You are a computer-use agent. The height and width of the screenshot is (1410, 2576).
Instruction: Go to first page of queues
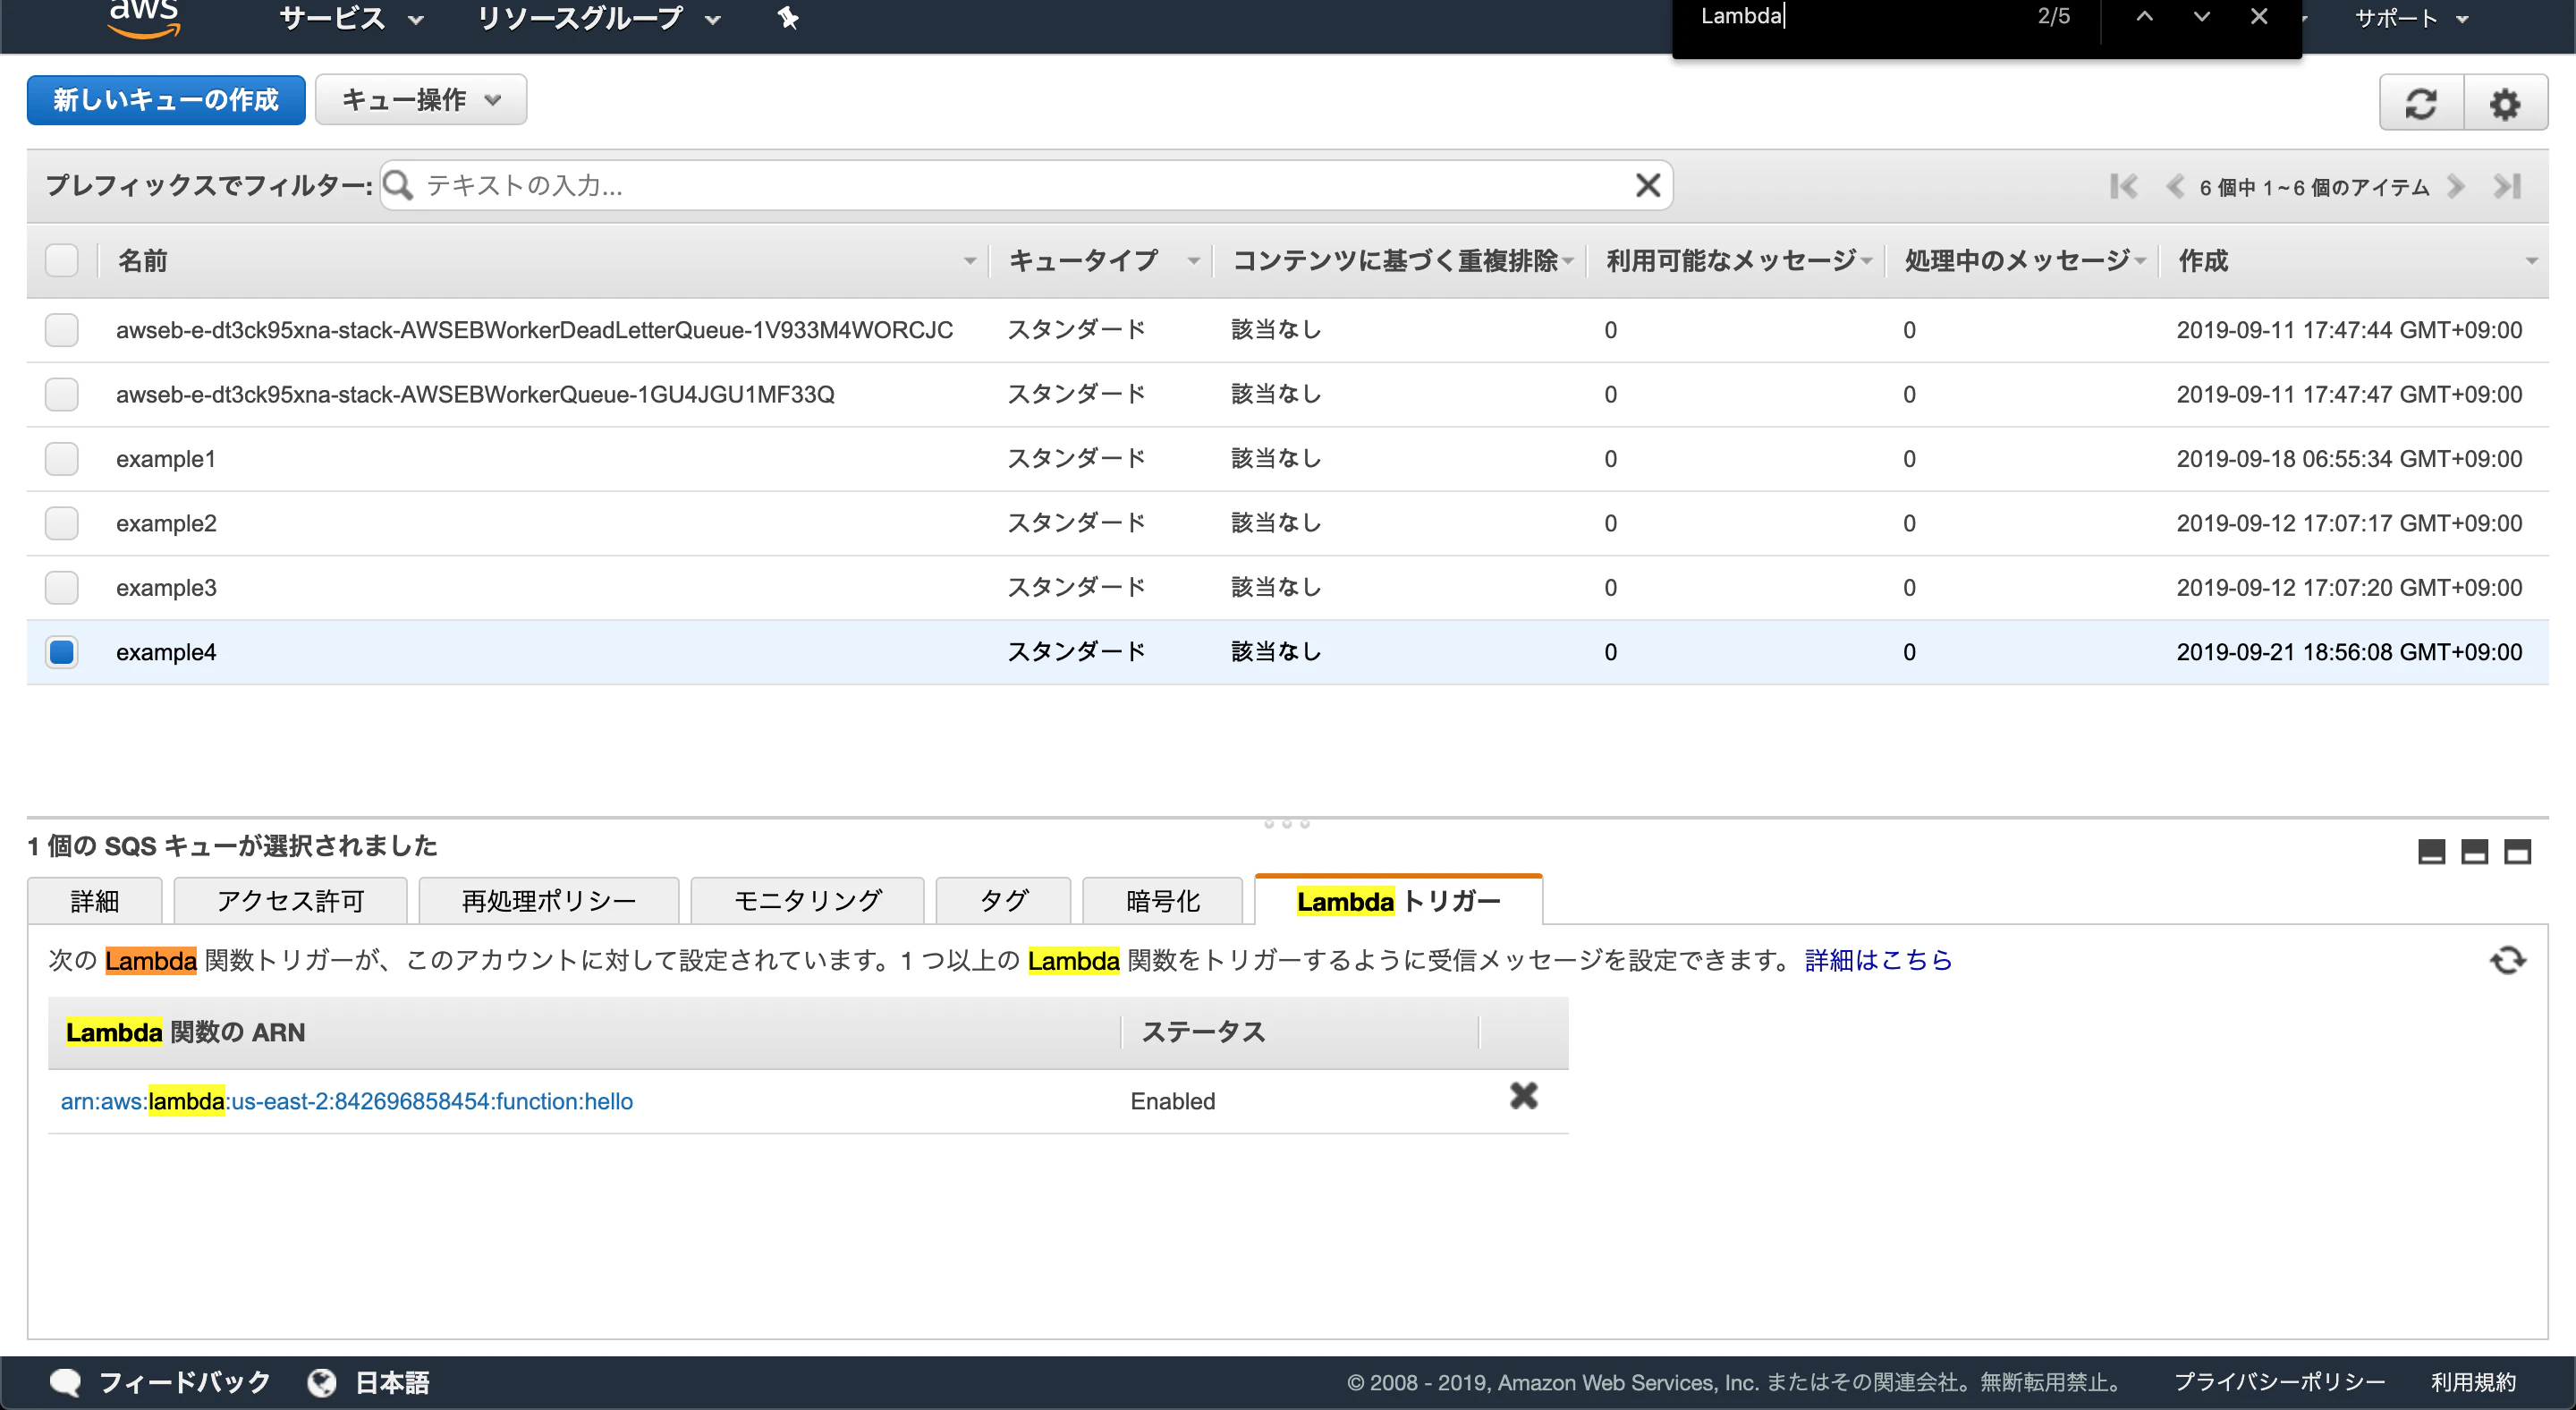(x=2123, y=187)
